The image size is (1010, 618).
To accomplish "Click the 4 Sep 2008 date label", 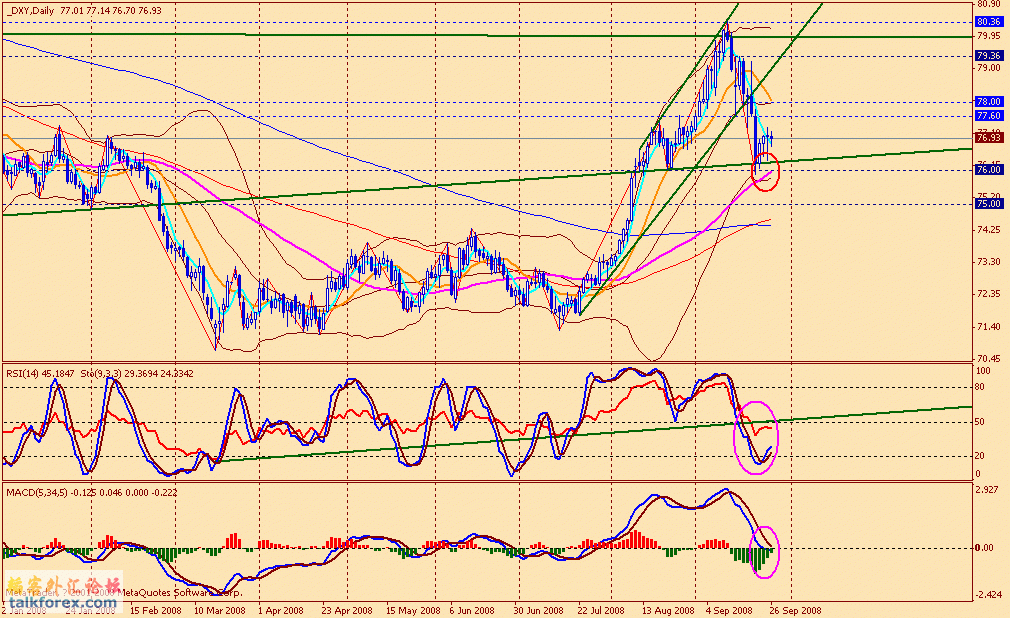I will pos(729,610).
